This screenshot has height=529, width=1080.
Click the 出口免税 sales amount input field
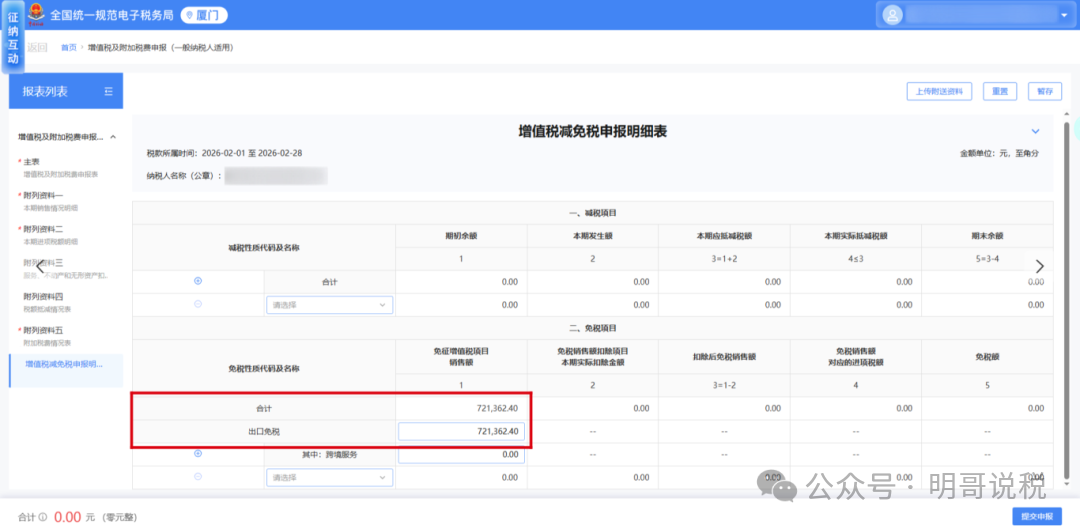[x=461, y=431]
